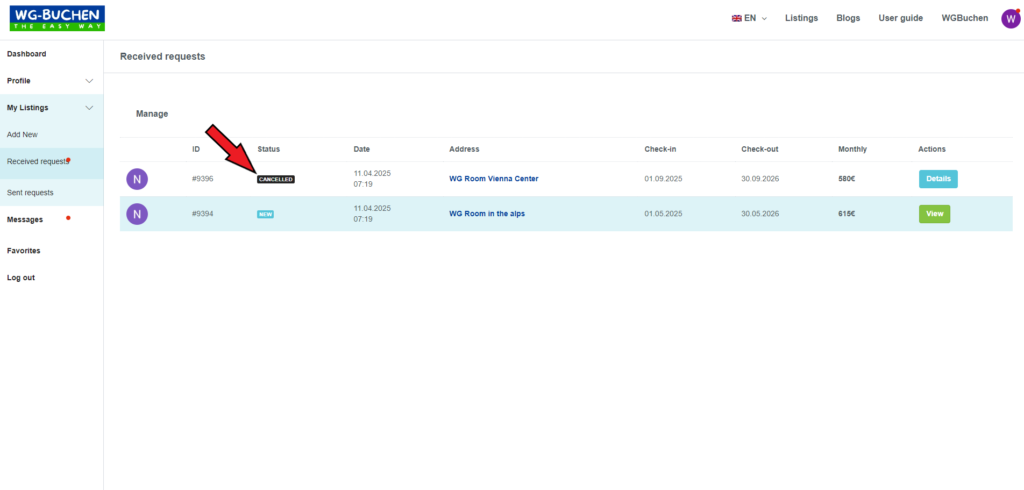
Task: Collapse the My Listings sidebar section
Action: [x=52, y=108]
